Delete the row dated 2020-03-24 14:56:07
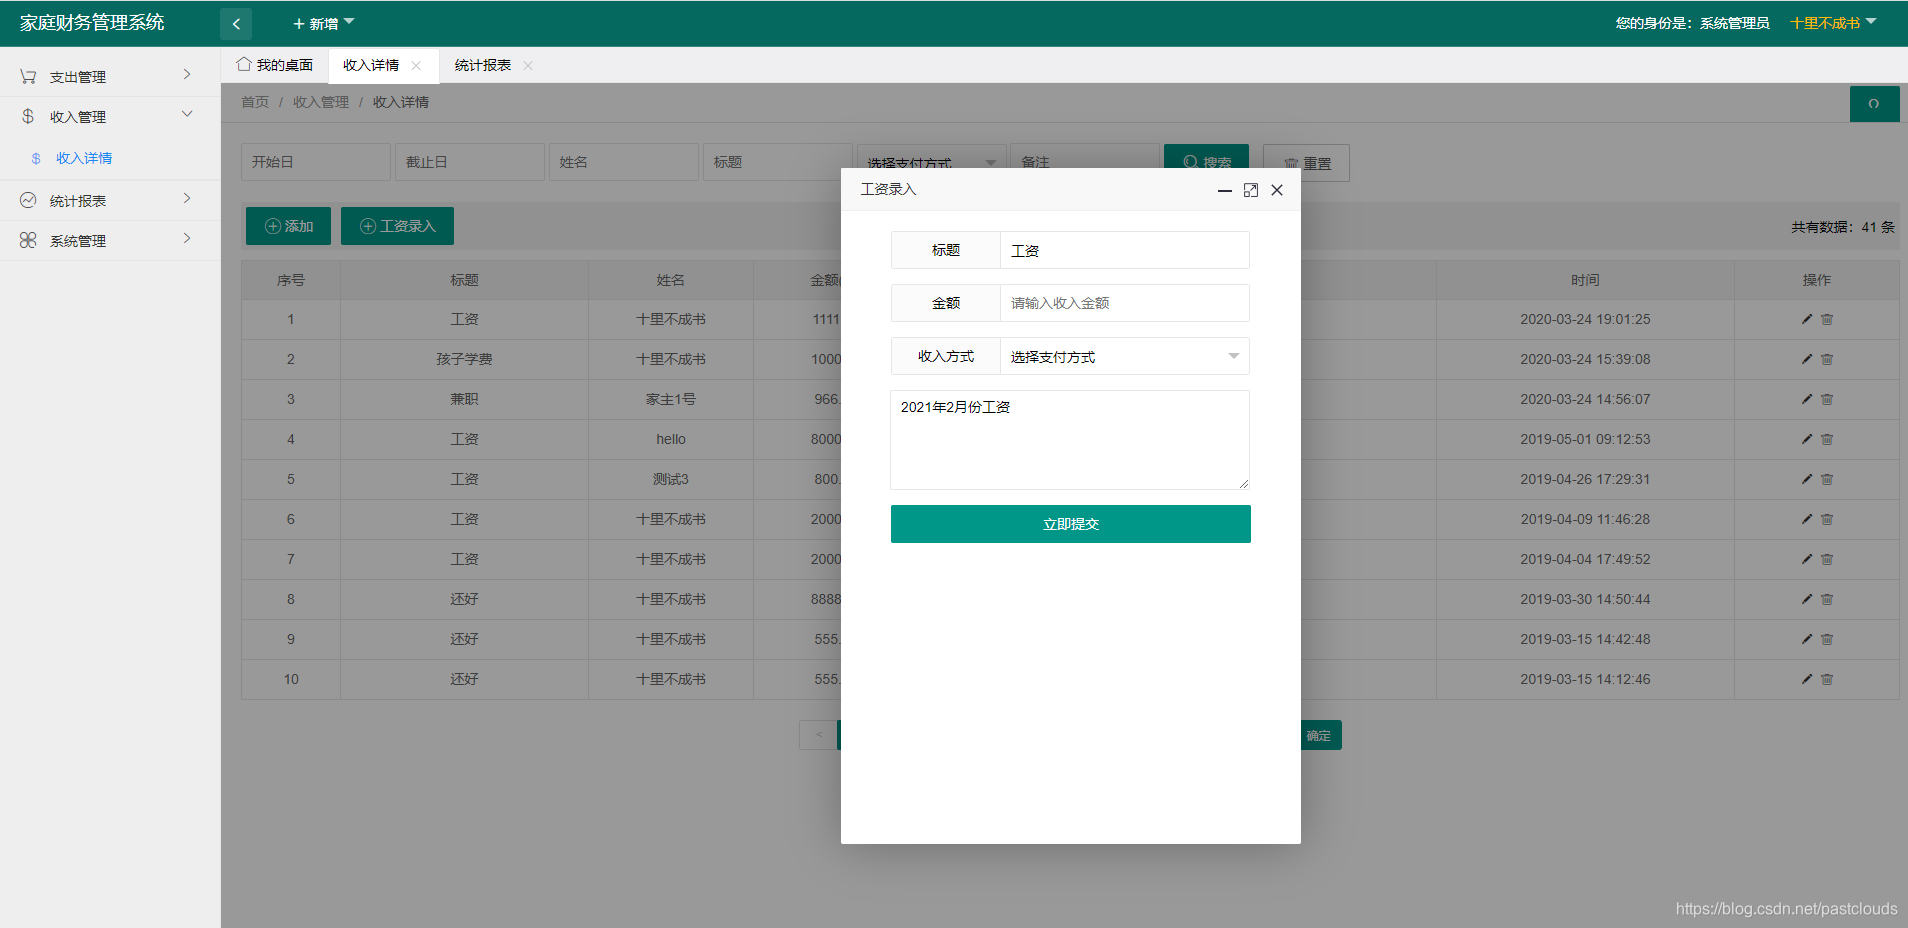The image size is (1908, 928). [x=1827, y=399]
